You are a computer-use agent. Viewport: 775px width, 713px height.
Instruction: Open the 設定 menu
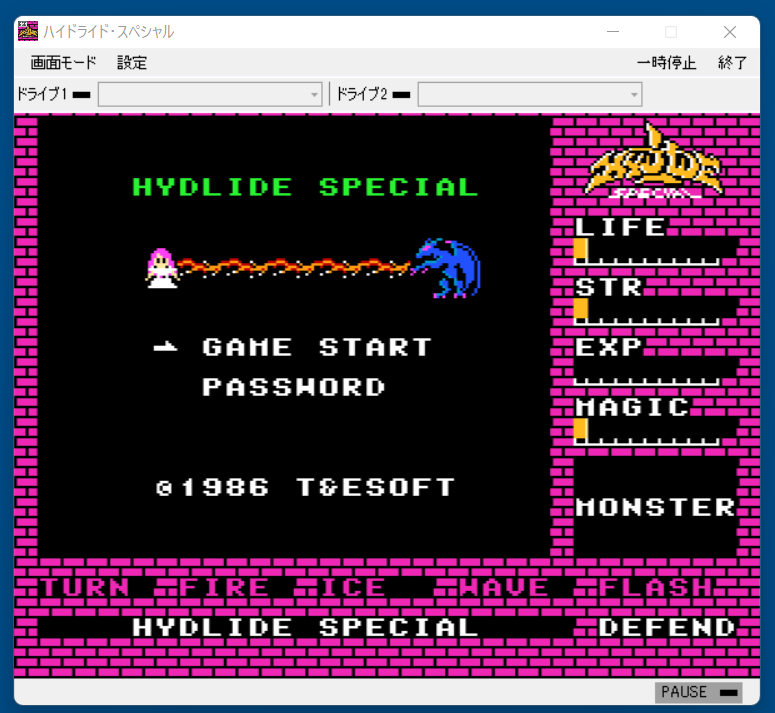point(132,63)
